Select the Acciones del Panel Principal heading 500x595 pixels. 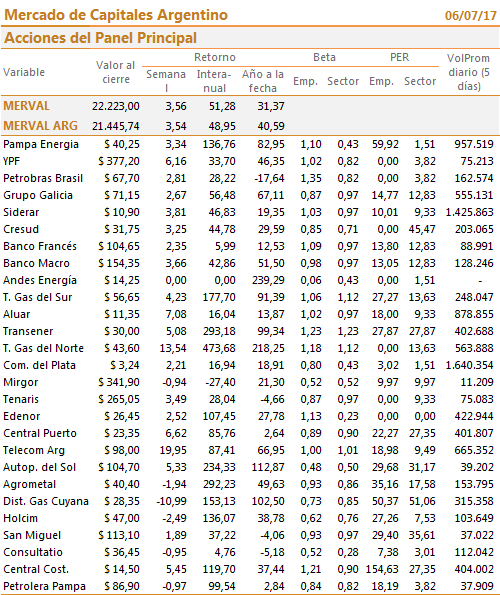pyautogui.click(x=100, y=38)
